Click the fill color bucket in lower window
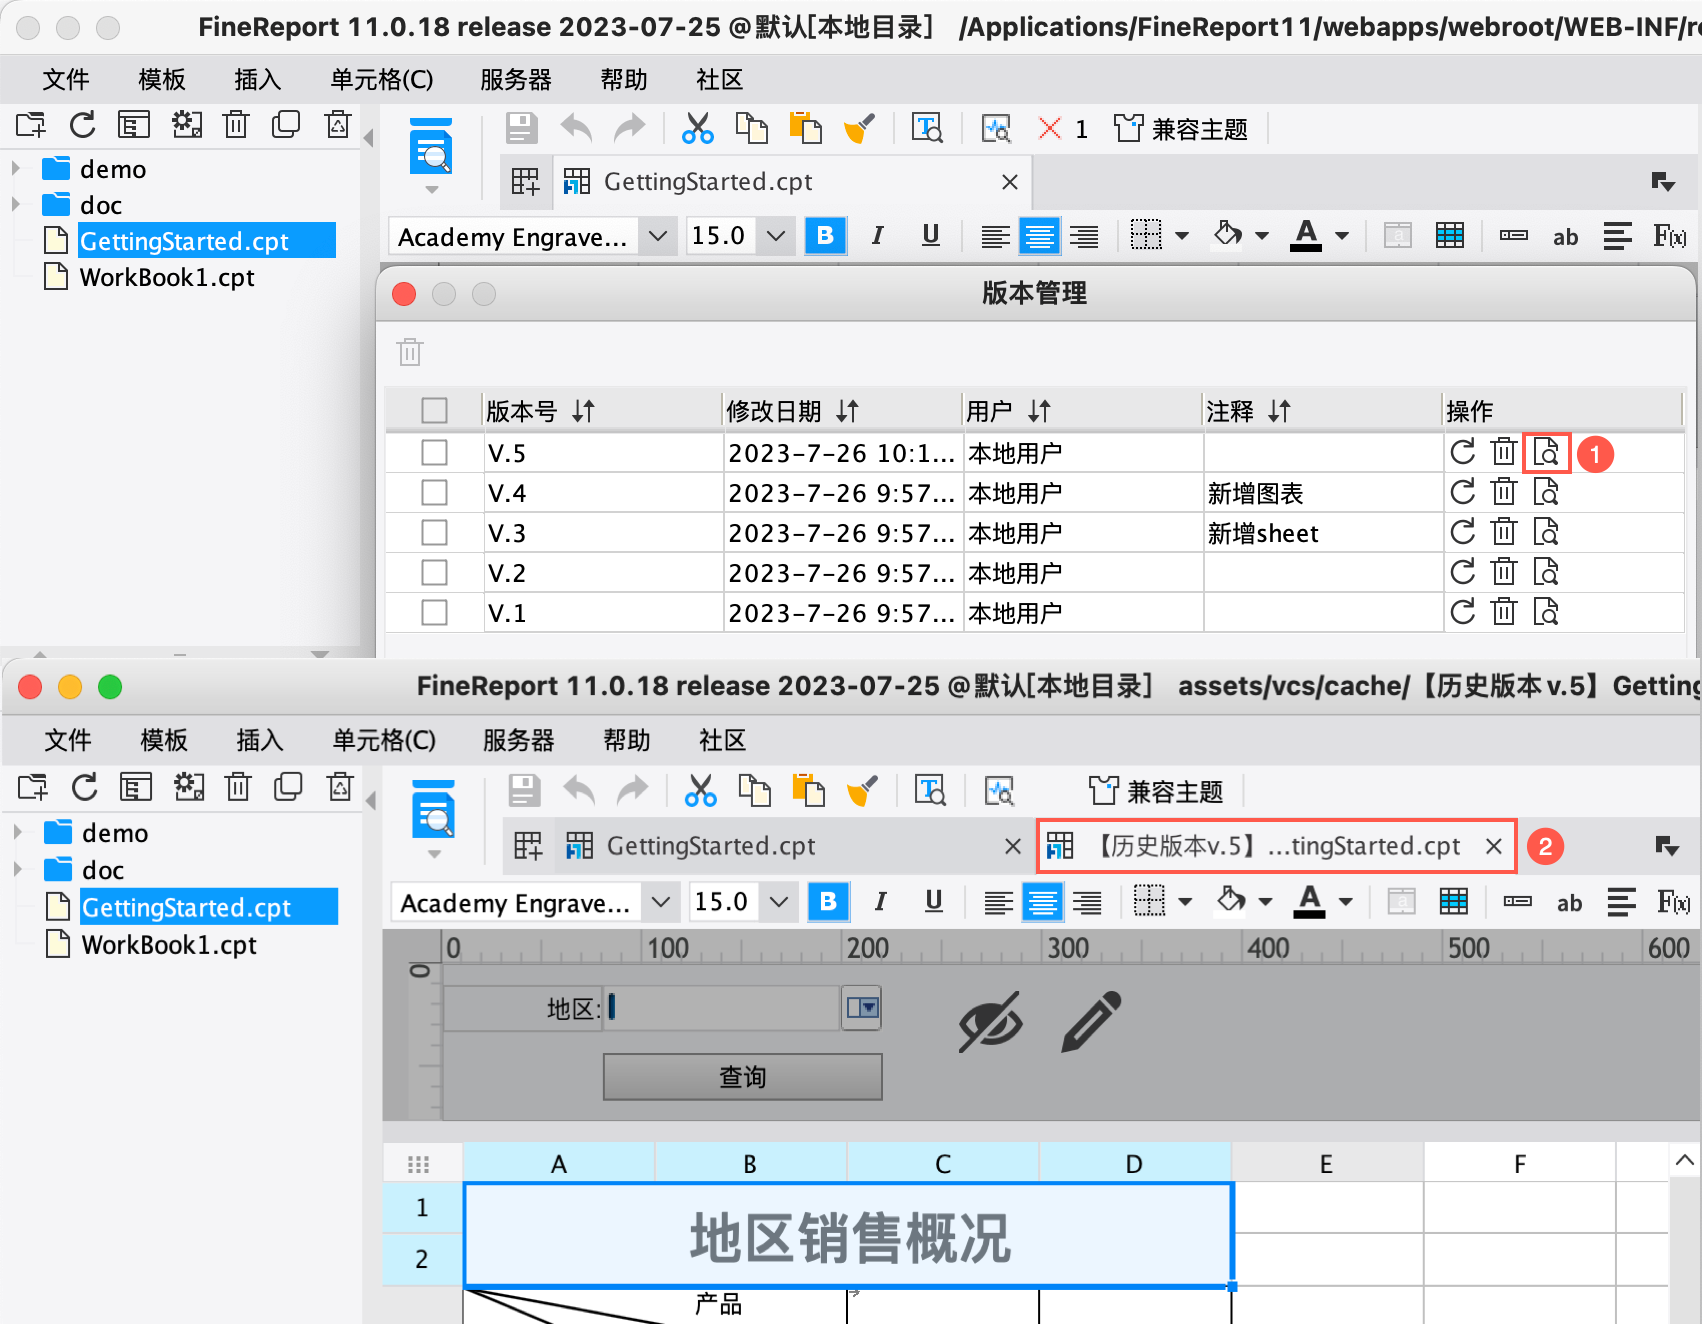Viewport: 1702px width, 1324px height. [1230, 902]
